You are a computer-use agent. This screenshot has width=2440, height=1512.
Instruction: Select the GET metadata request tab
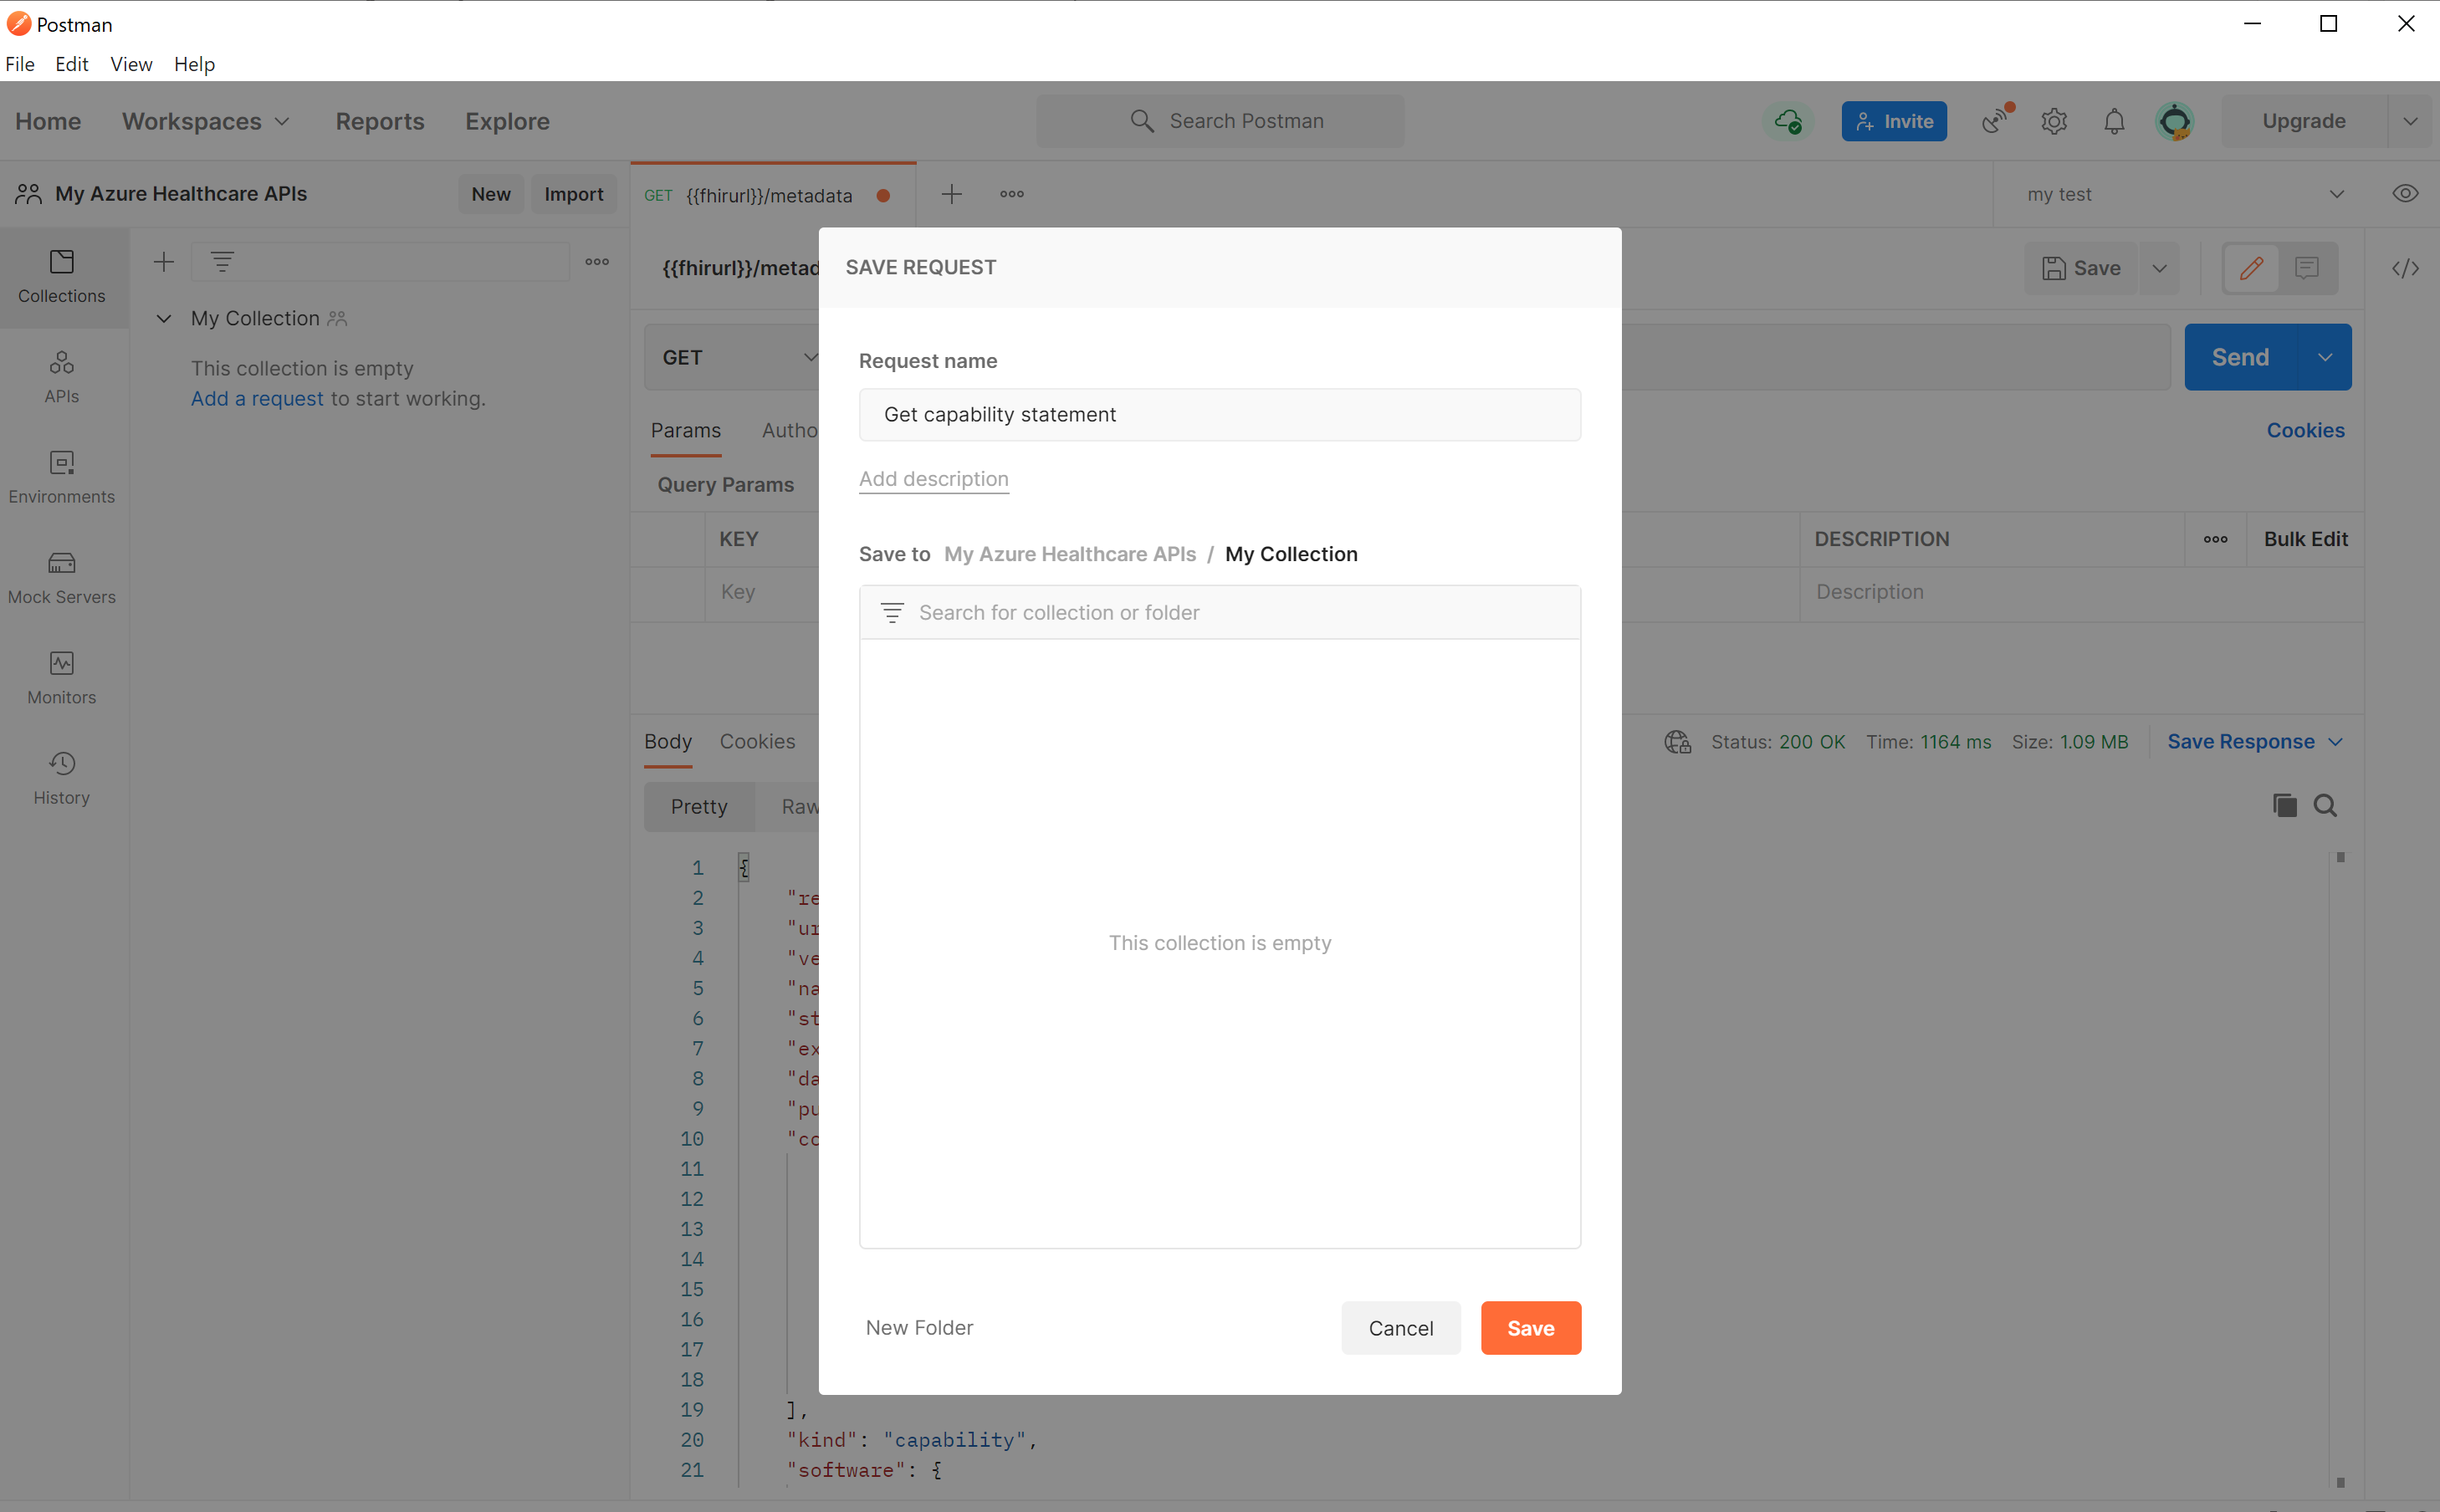[x=773, y=195]
